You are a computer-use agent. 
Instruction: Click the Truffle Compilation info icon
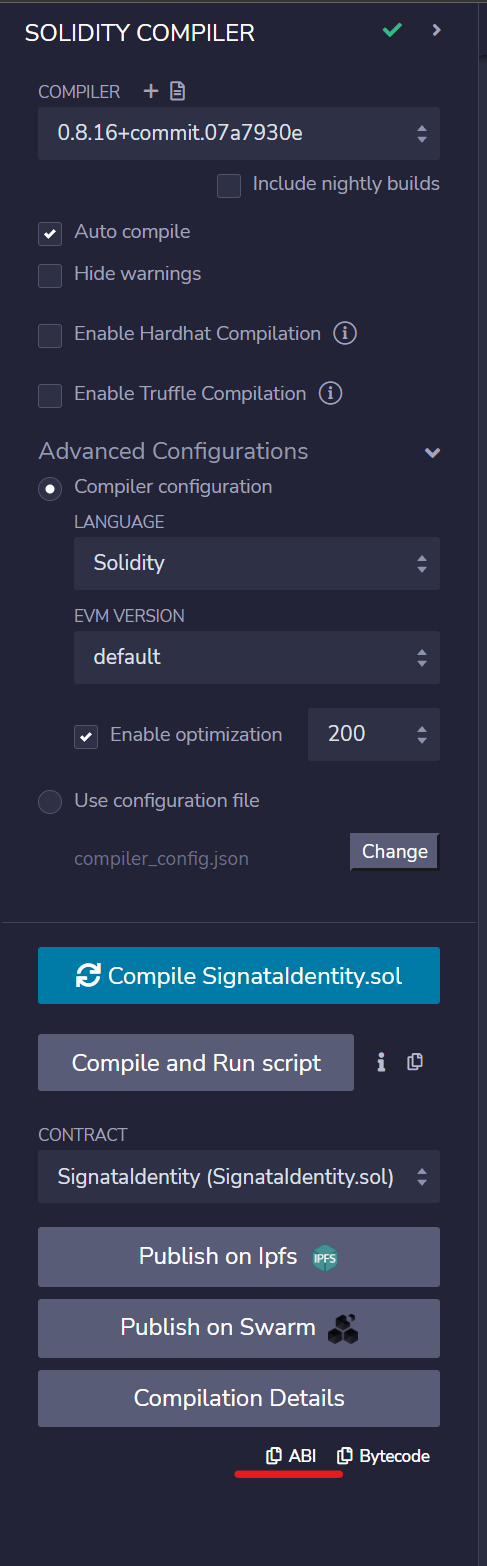pos(330,394)
